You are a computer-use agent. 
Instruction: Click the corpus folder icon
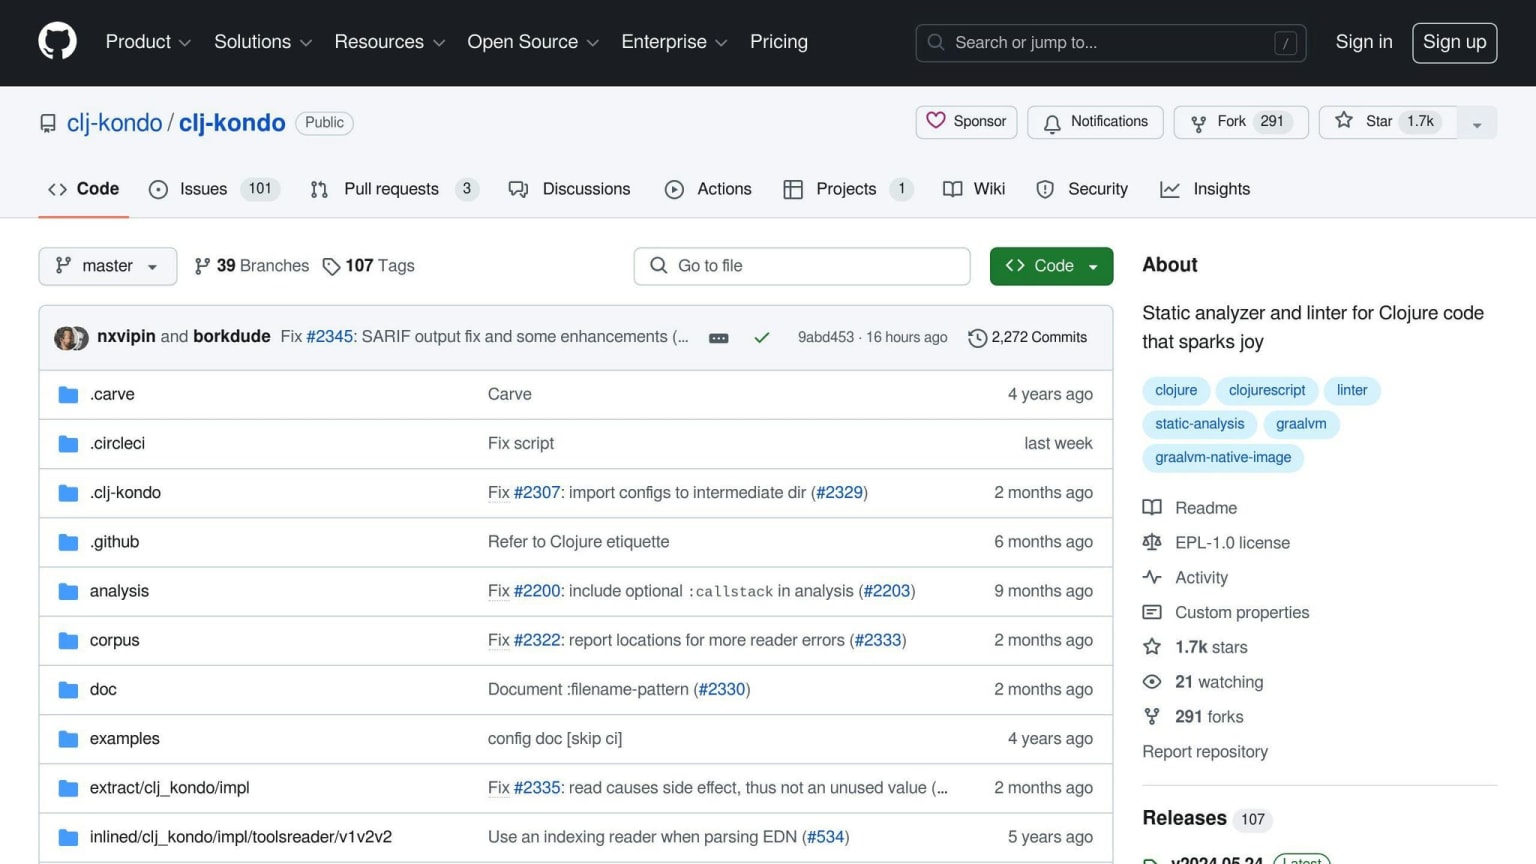pyautogui.click(x=68, y=641)
